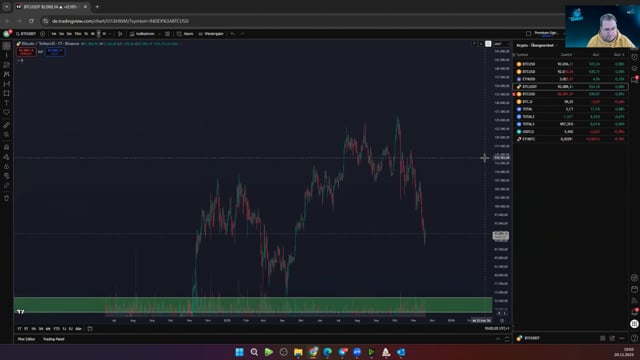Open the Krypto - Übergeordnet watchlist dropdown
Image resolution: width=640 pixels, height=360 pixels.
tap(537, 45)
